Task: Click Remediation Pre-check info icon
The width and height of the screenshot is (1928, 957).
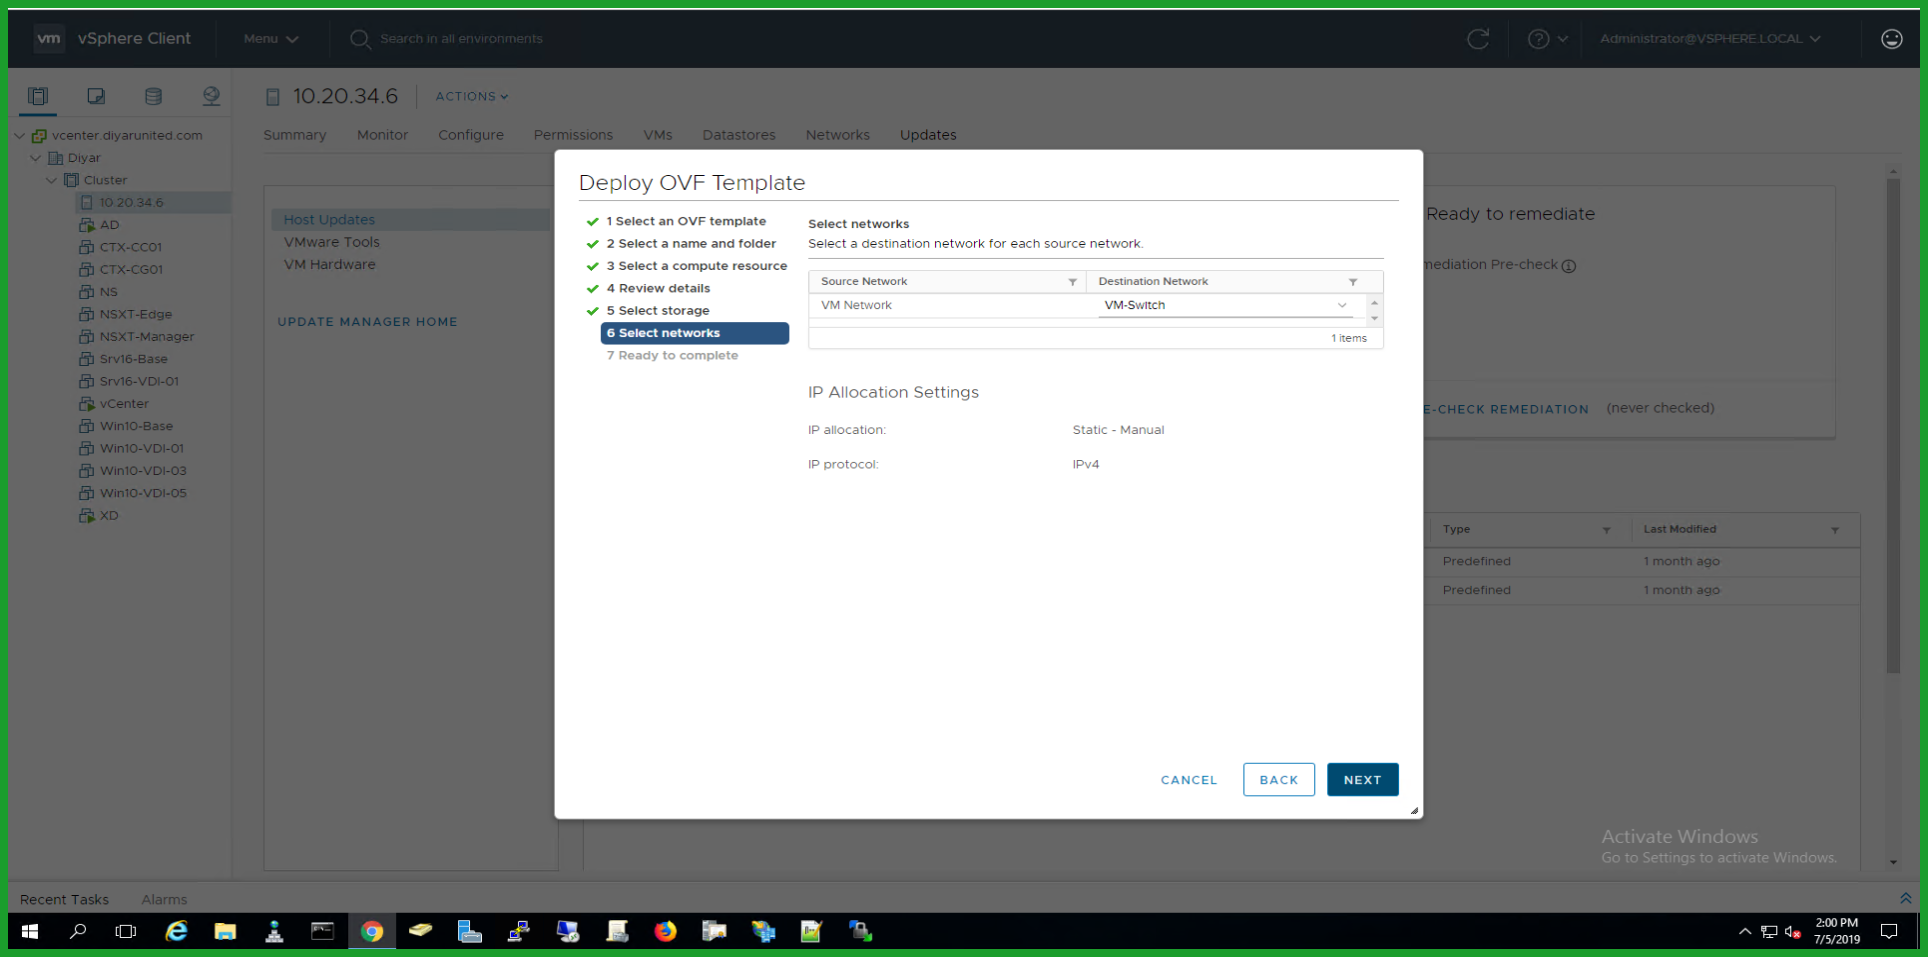Action: [x=1568, y=266]
